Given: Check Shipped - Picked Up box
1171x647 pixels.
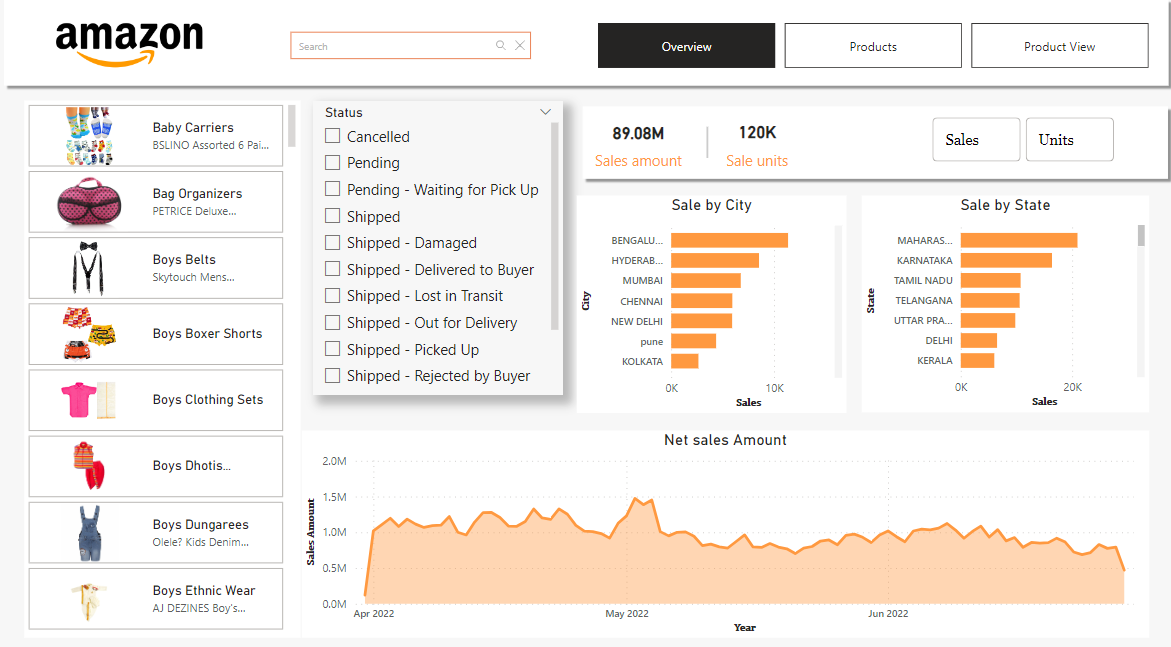Looking at the screenshot, I should coord(333,349).
